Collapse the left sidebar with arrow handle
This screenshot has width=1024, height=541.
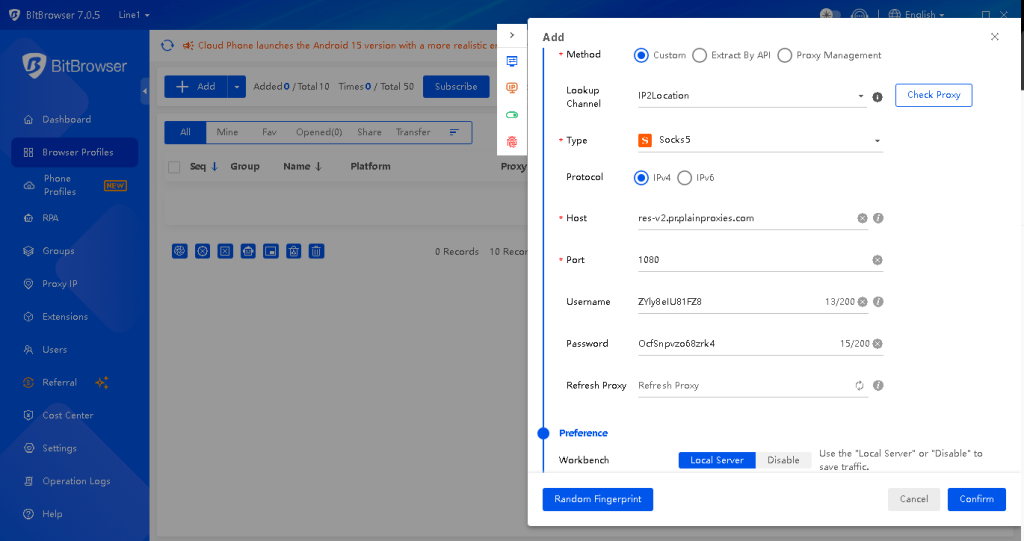pos(145,91)
